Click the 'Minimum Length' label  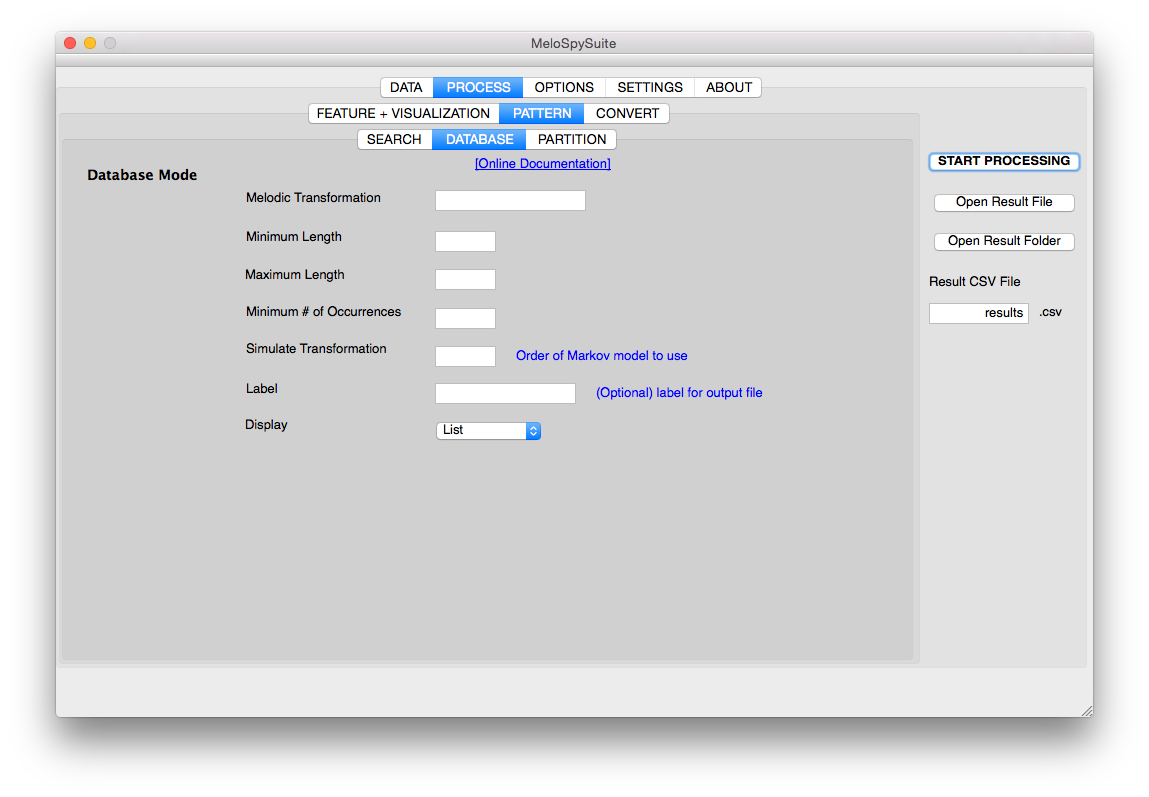click(294, 237)
